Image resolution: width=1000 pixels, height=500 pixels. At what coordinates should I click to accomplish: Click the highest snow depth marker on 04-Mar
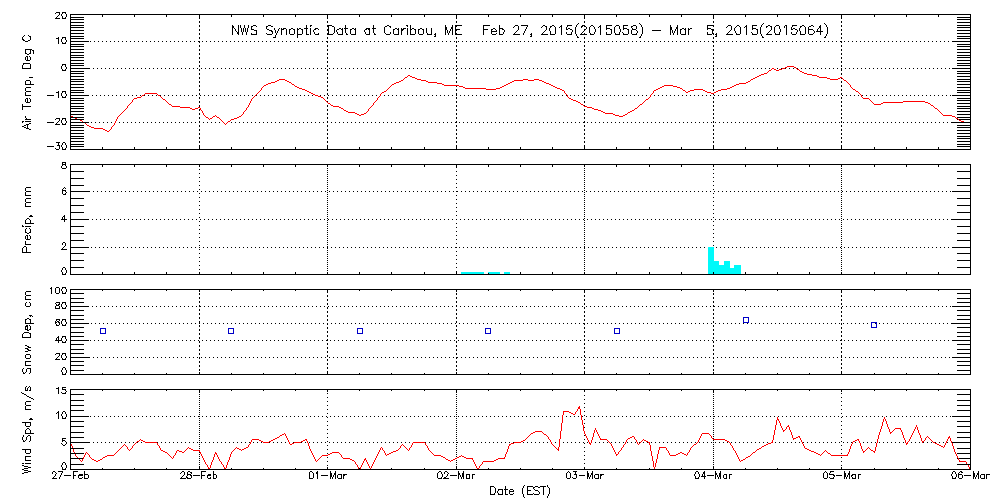pyautogui.click(x=746, y=320)
